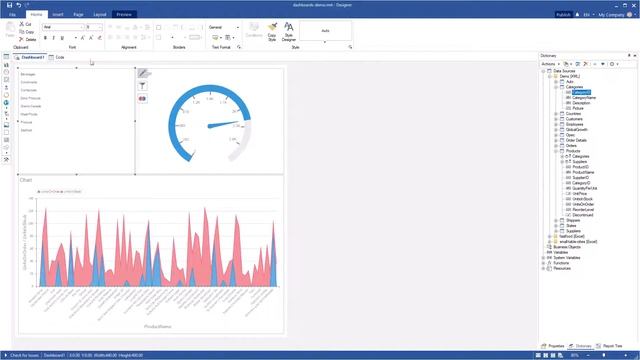Clear formatting with the eraser icon
The image size is (640, 360).
click(x=100, y=38)
